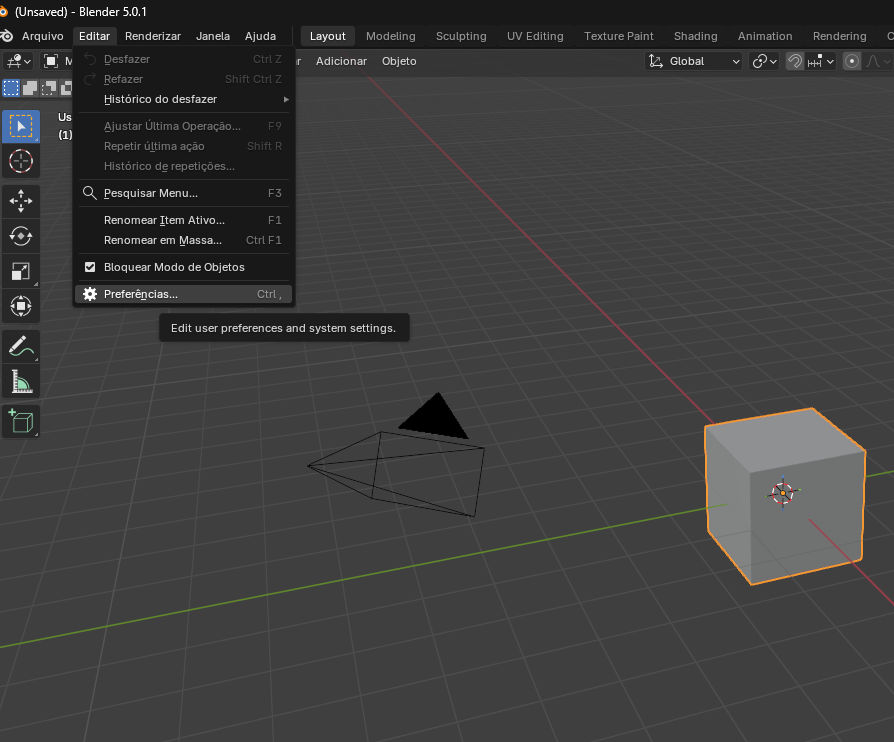
Task: Switch to the UV Editing workspace tab
Action: tap(535, 36)
